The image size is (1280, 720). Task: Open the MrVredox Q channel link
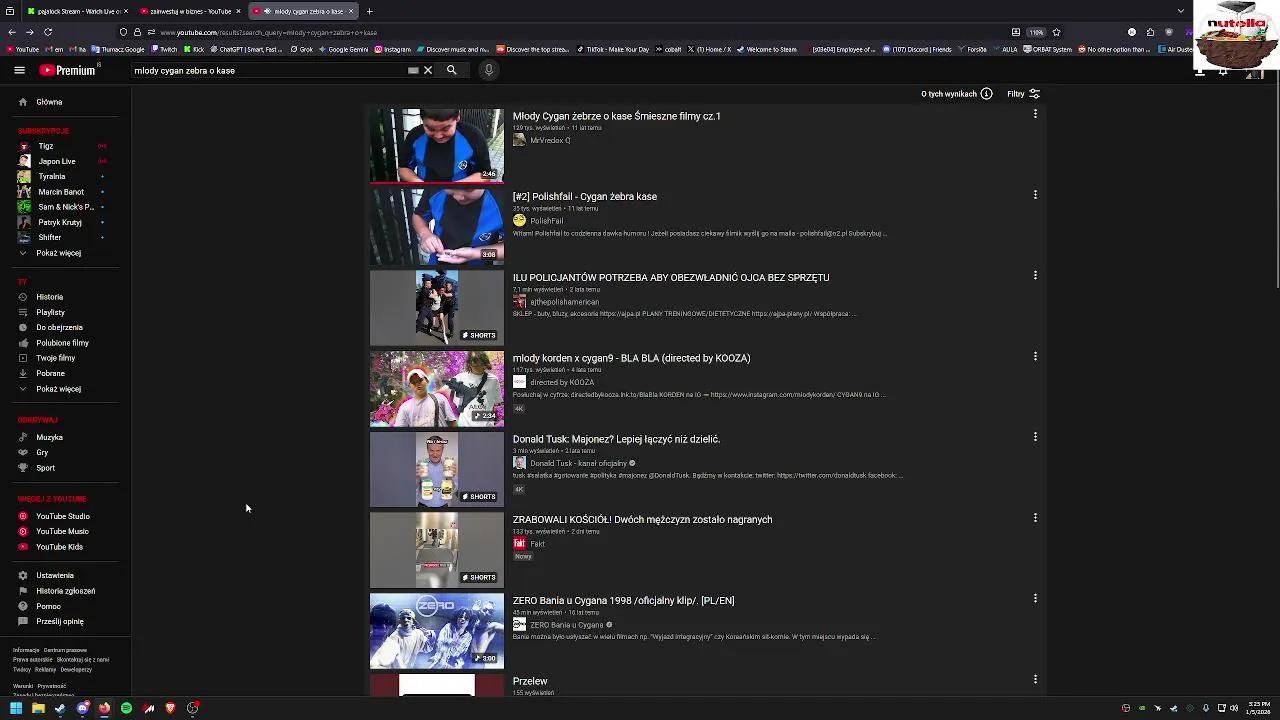click(x=550, y=141)
